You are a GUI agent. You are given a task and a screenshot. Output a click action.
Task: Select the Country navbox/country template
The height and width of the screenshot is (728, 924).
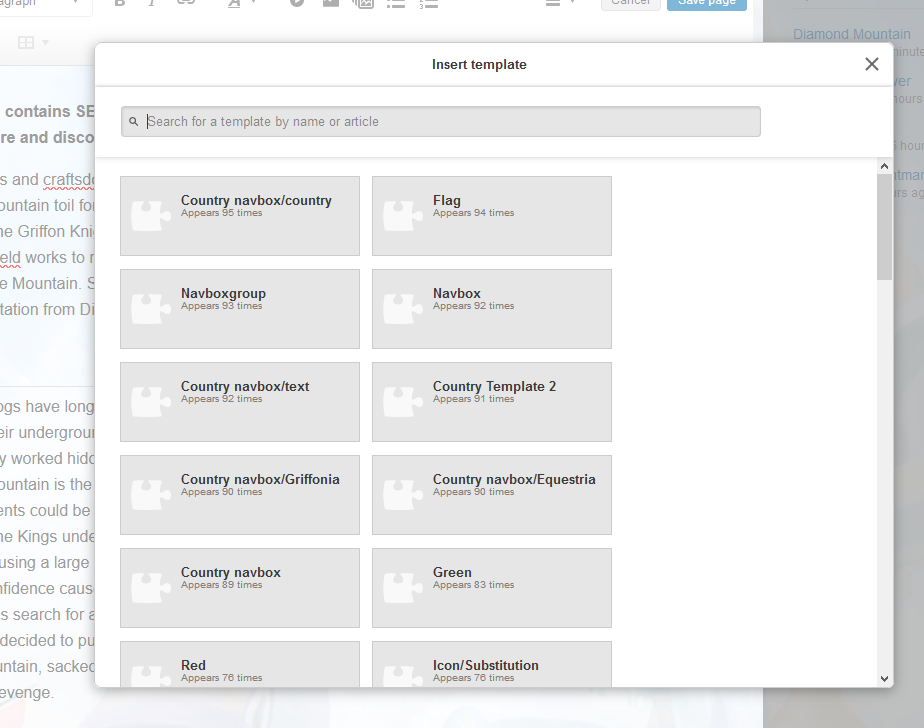pyautogui.click(x=240, y=216)
